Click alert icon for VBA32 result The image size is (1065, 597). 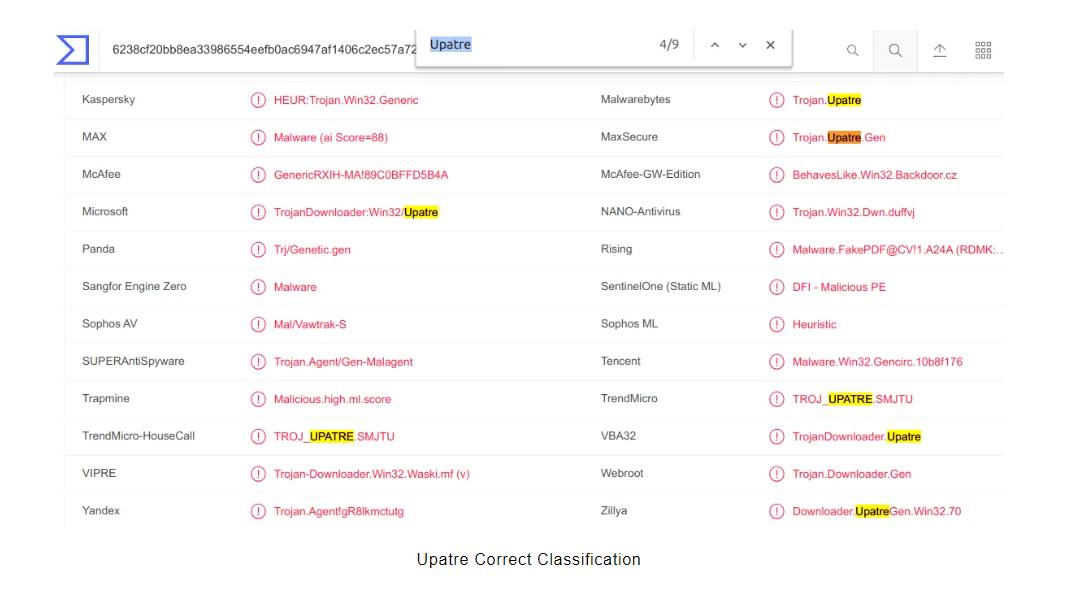[776, 436]
